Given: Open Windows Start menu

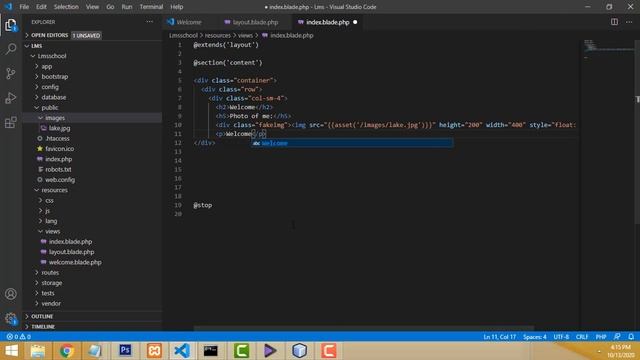Looking at the screenshot, I should (11, 351).
